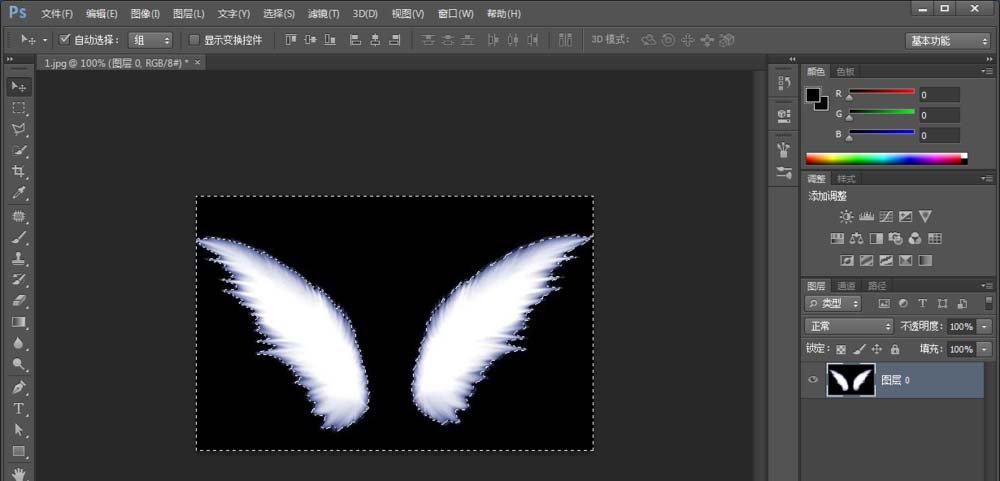
Task: Switch to the 色板 tab
Action: click(x=845, y=72)
